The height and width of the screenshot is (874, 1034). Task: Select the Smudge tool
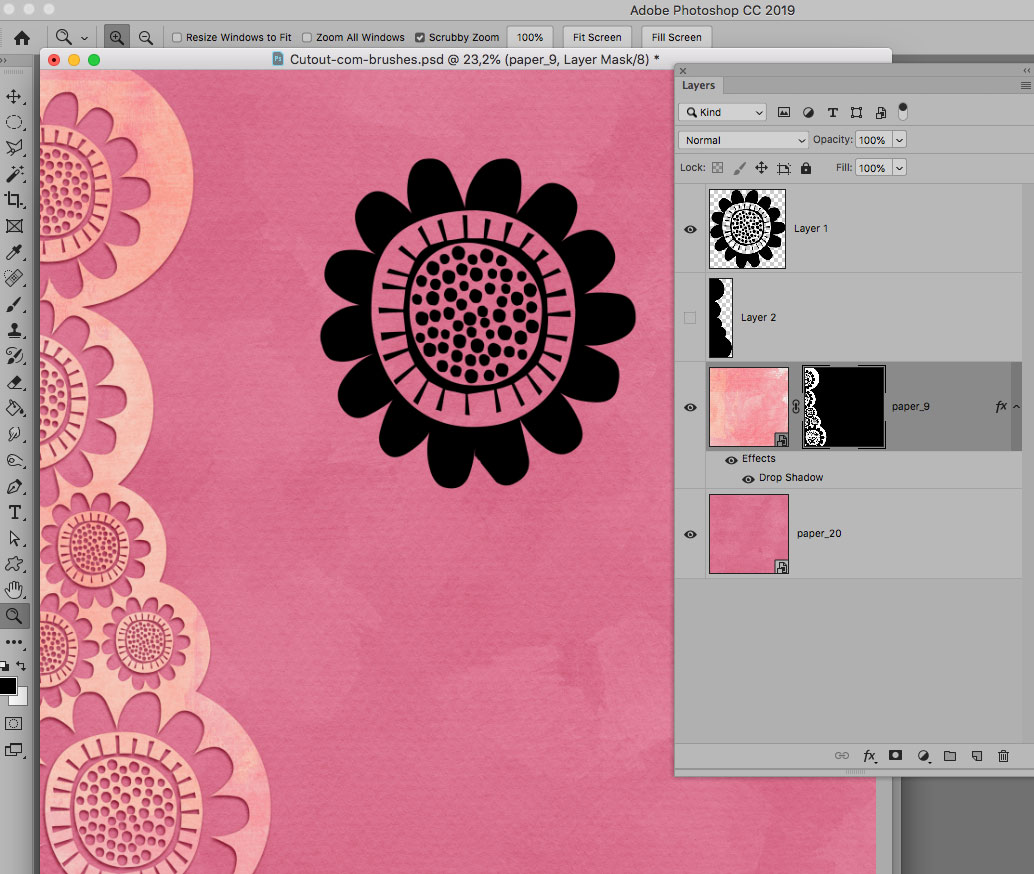(x=14, y=434)
